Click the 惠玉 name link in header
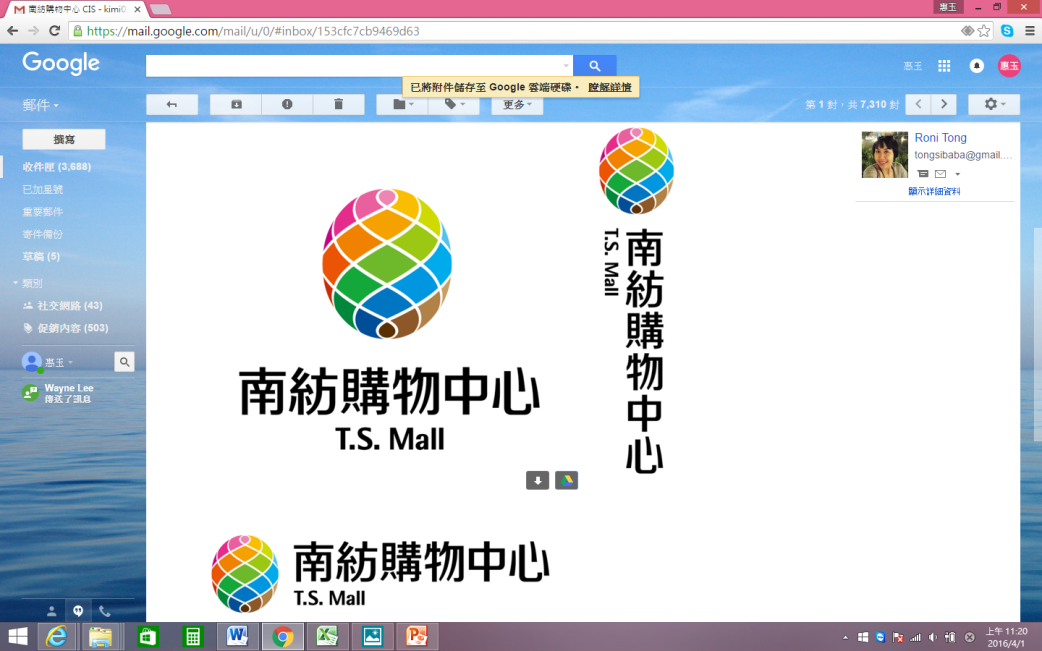Screen dimensions: 1042x651 coord(912,66)
